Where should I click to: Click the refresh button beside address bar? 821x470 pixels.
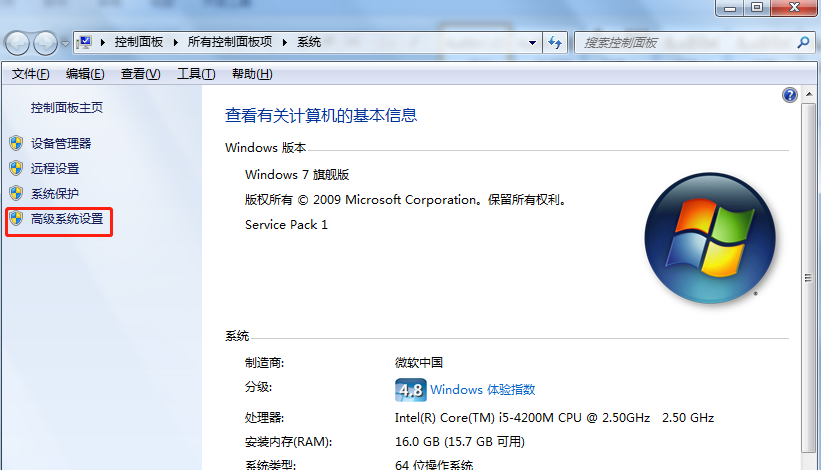[555, 42]
